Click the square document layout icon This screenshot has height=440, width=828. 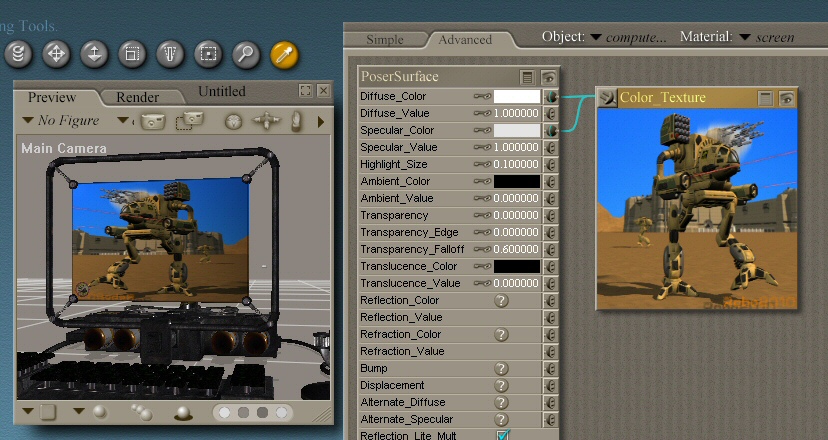[x=48, y=412]
